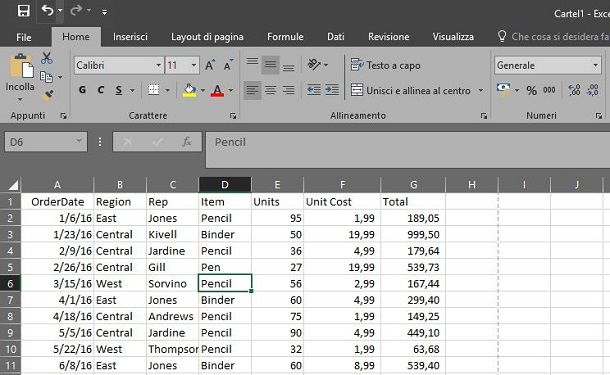Screen dimensions: 610x375
Task: Save the workbook with floppy disk icon
Action: [23, 11]
